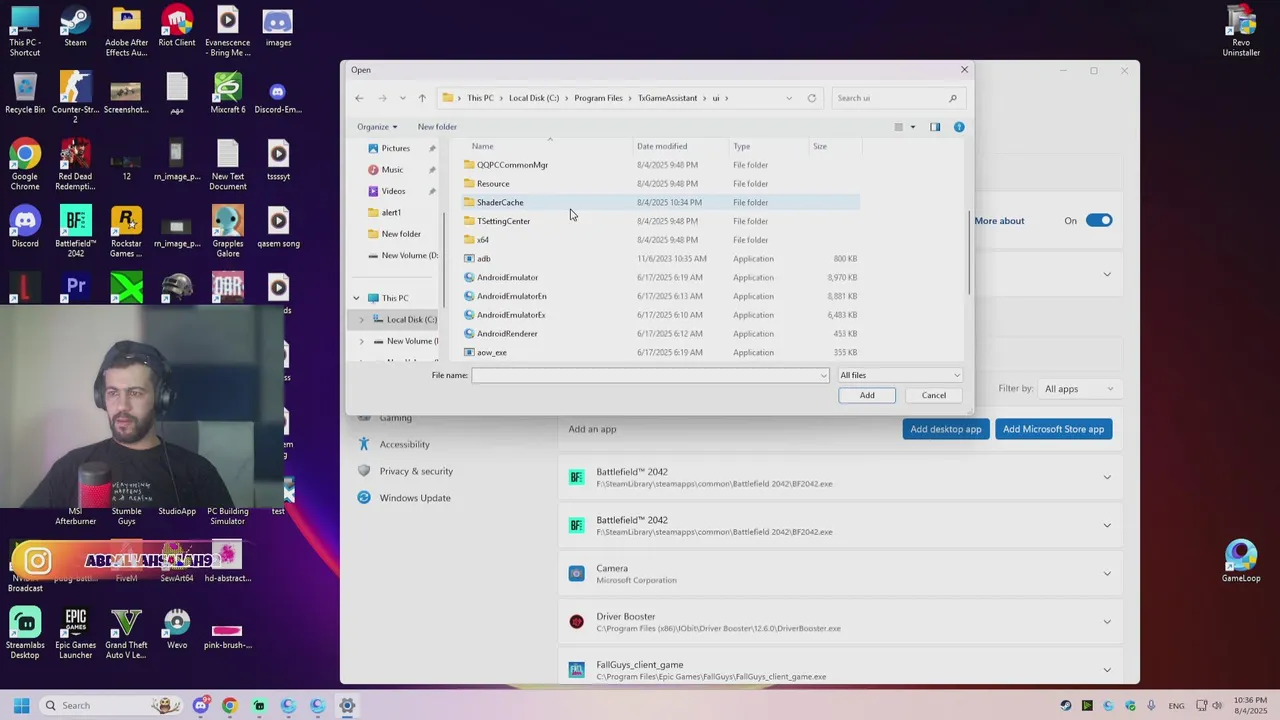Open the Filter by All apps dropdown
Screen dimensions: 1280x720
(1079, 388)
